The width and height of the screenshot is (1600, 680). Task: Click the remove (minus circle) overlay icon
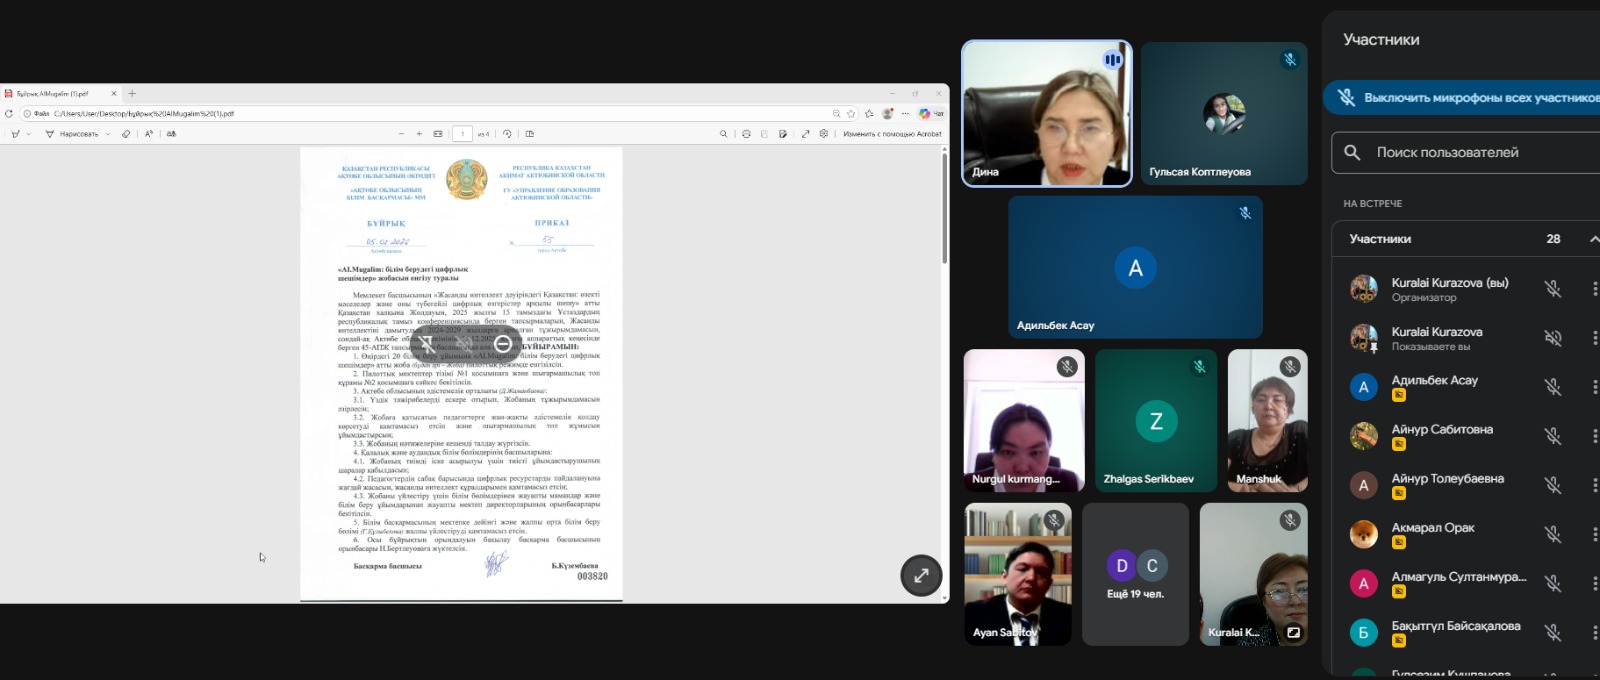[503, 344]
